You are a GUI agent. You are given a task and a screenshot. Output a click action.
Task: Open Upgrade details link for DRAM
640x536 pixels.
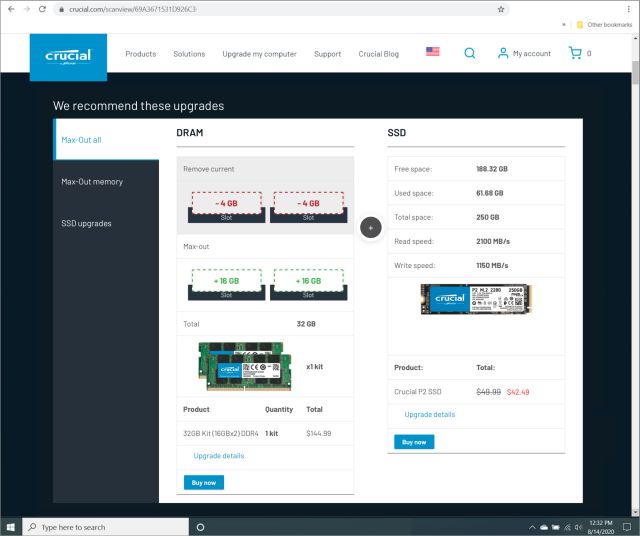218,456
